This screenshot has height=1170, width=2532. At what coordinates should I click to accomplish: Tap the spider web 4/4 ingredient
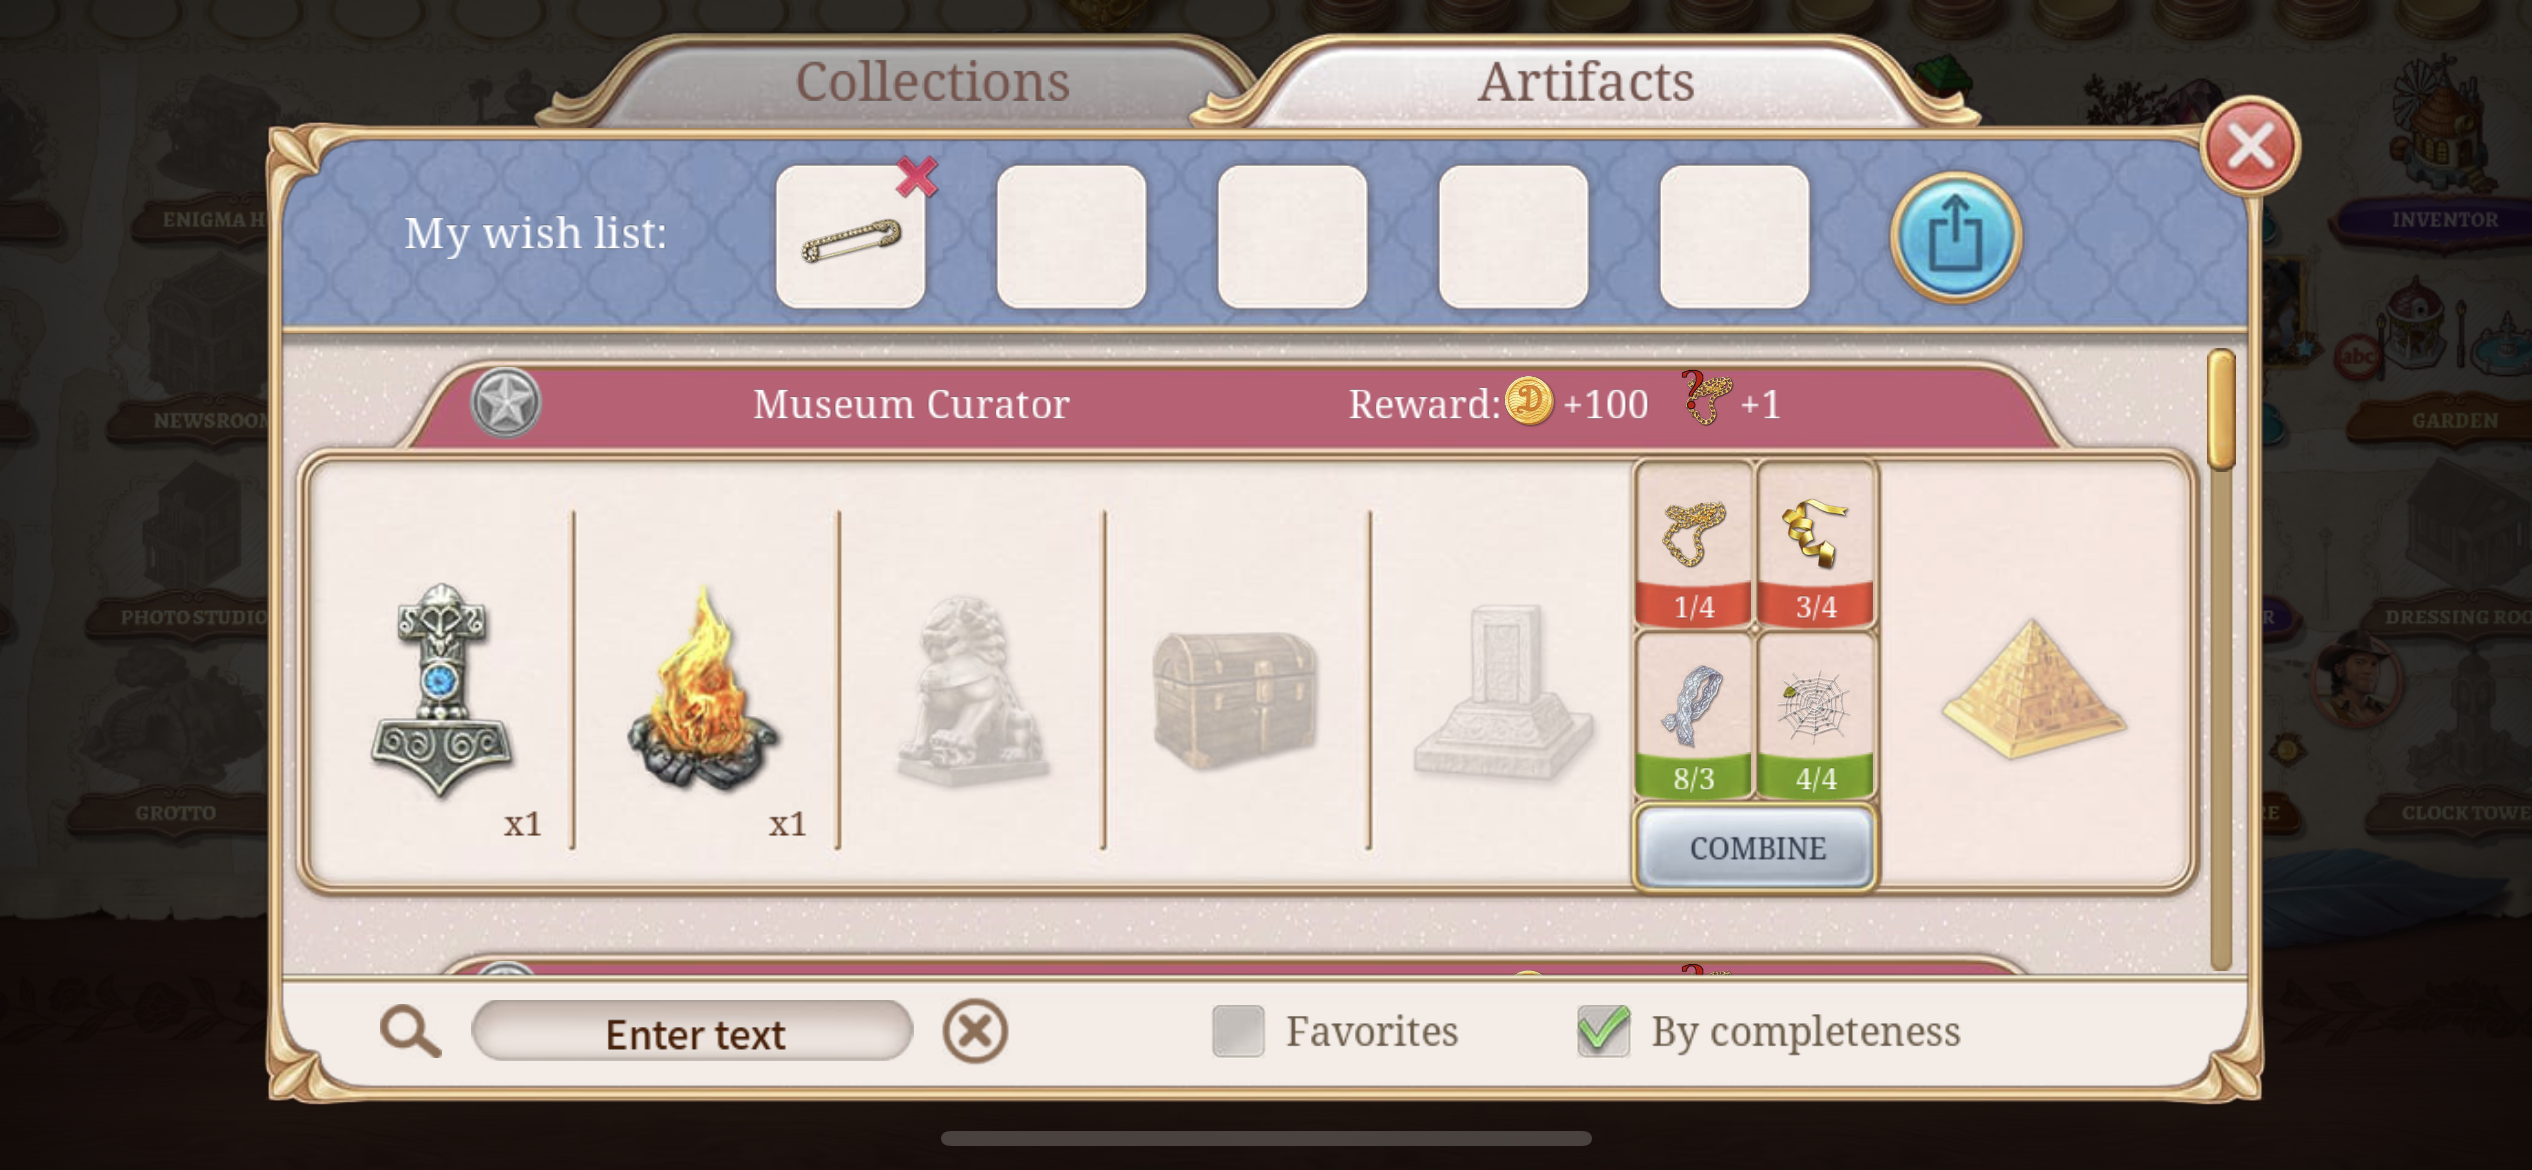click(1816, 716)
